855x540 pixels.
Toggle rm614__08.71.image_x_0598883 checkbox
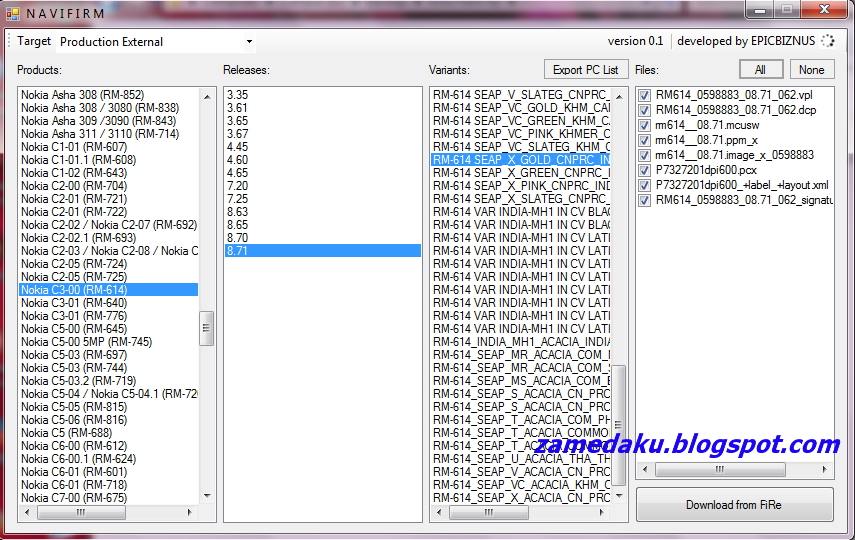(644, 155)
